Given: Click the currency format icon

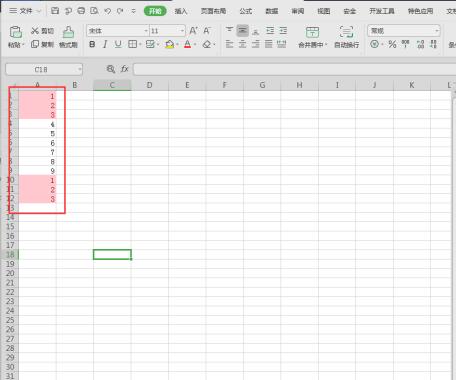Looking at the screenshot, I should (375, 44).
